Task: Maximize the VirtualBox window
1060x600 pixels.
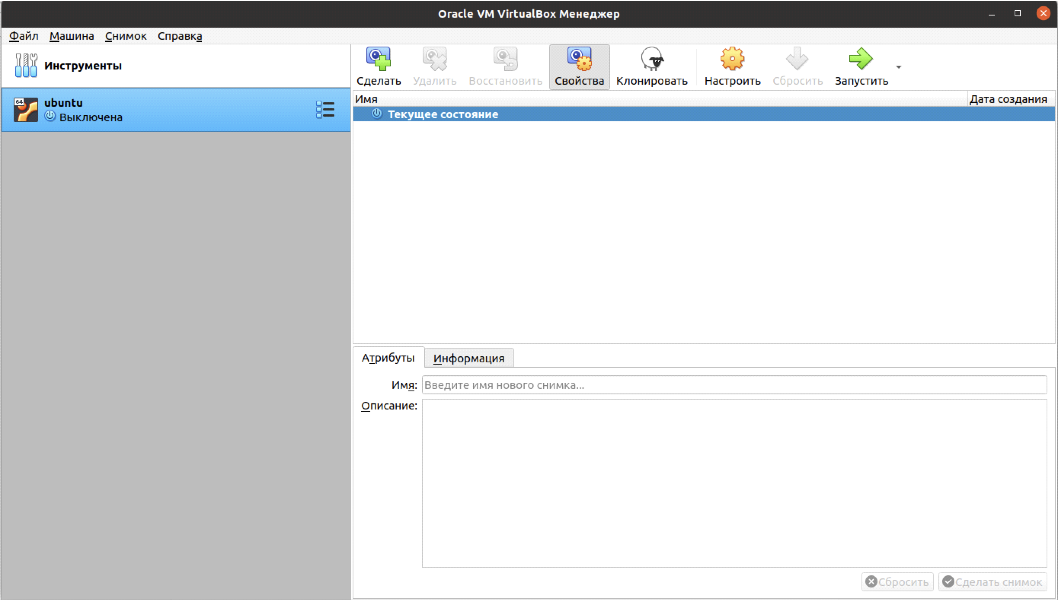Action: pyautogui.click(x=1017, y=14)
